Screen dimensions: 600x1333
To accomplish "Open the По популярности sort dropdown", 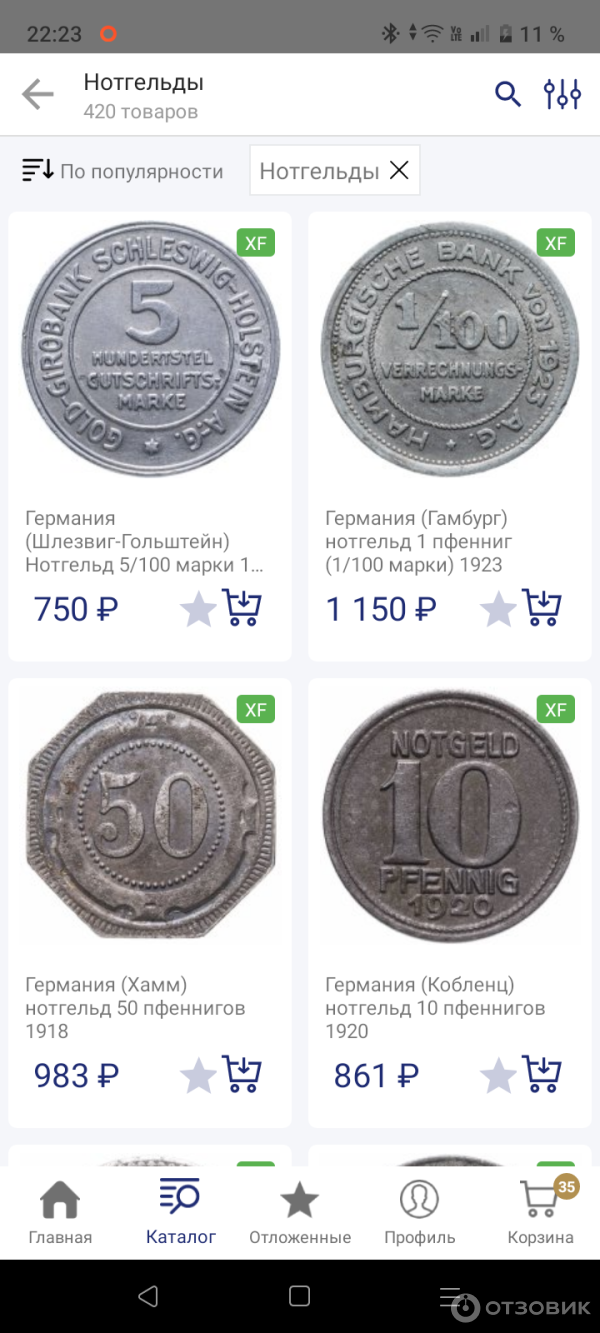I will 123,171.
